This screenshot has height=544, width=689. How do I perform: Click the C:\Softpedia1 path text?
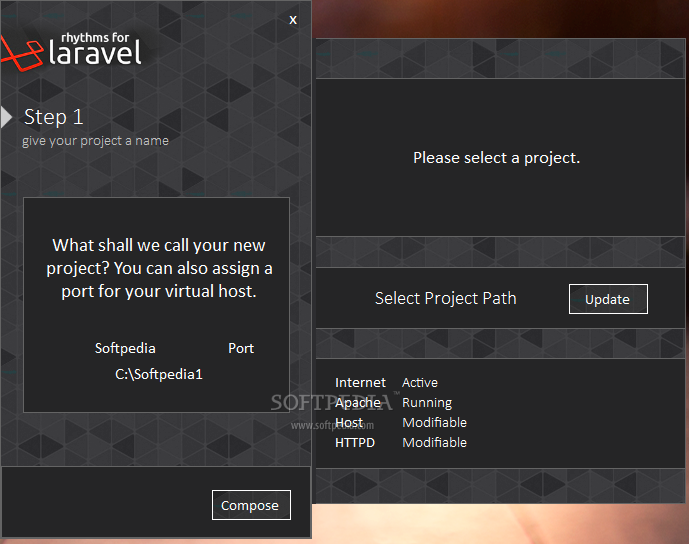coord(159,374)
